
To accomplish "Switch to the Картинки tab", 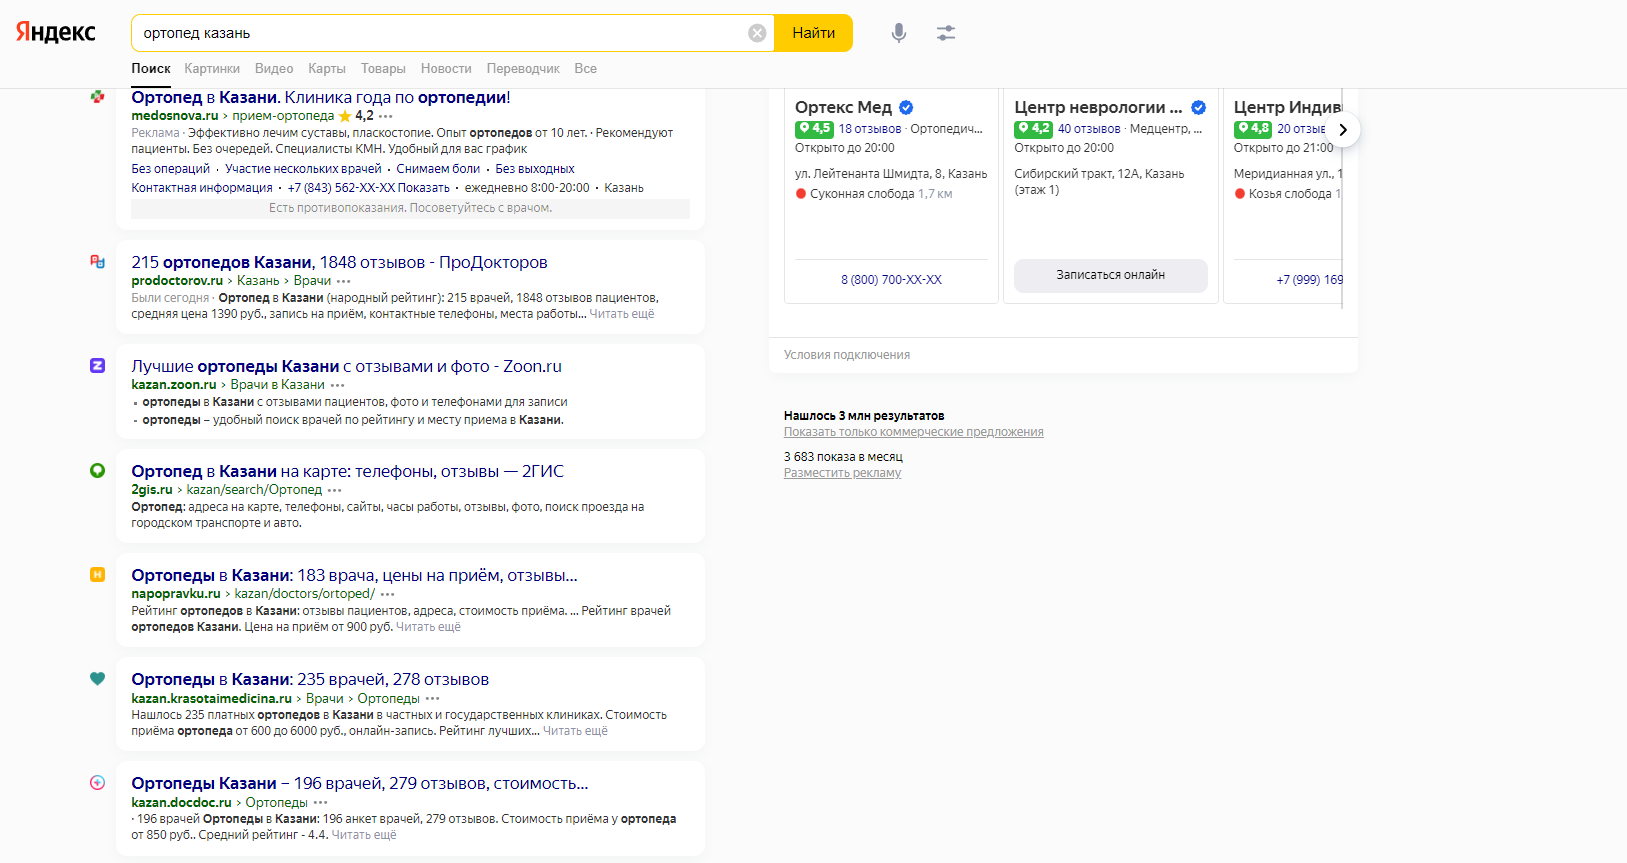I will pos(212,69).
